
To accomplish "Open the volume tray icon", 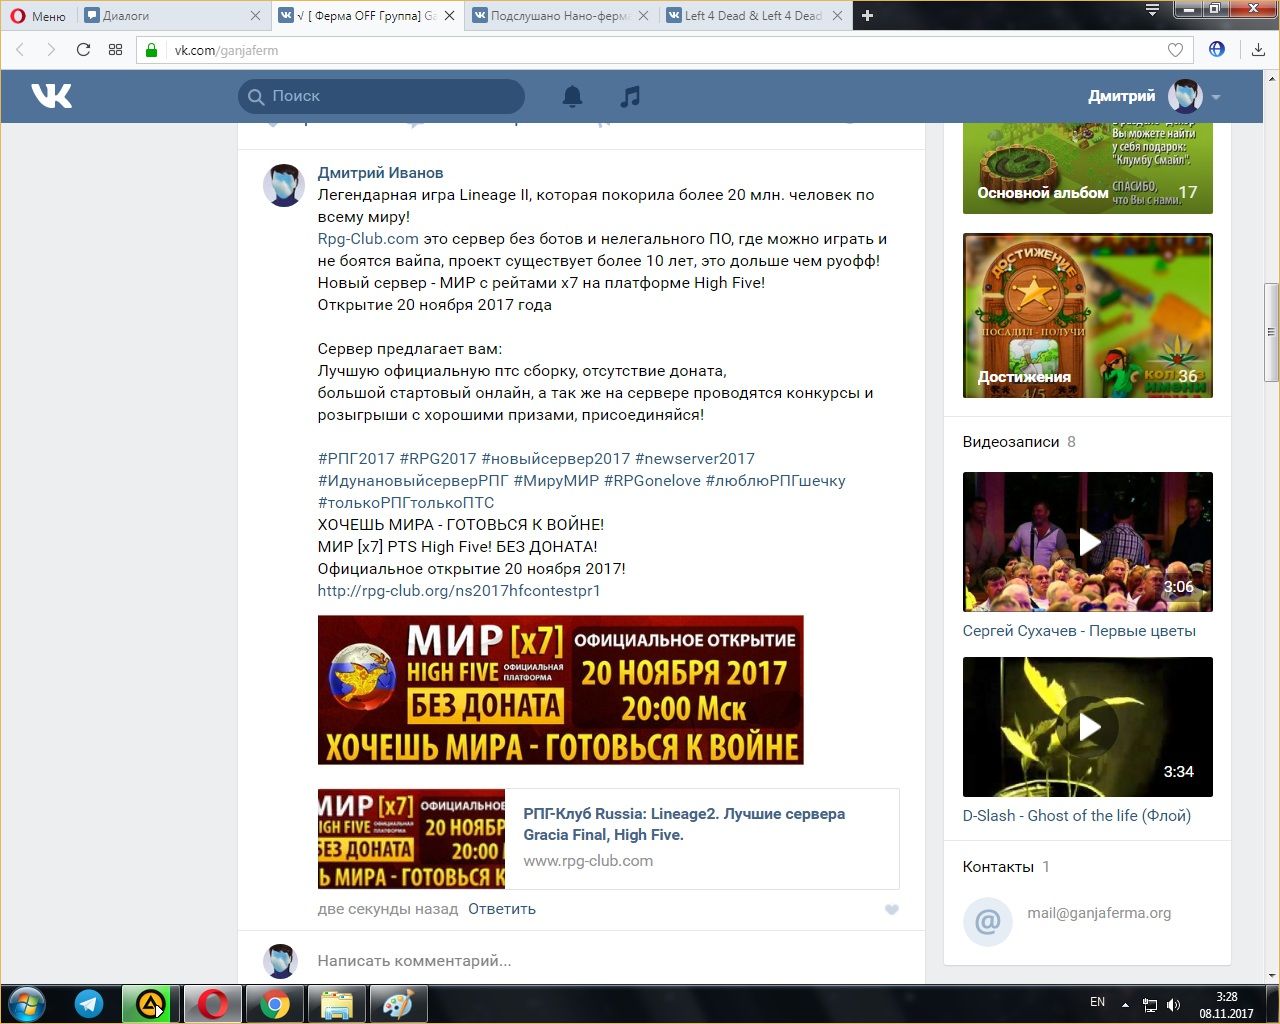I will (x=1173, y=1004).
